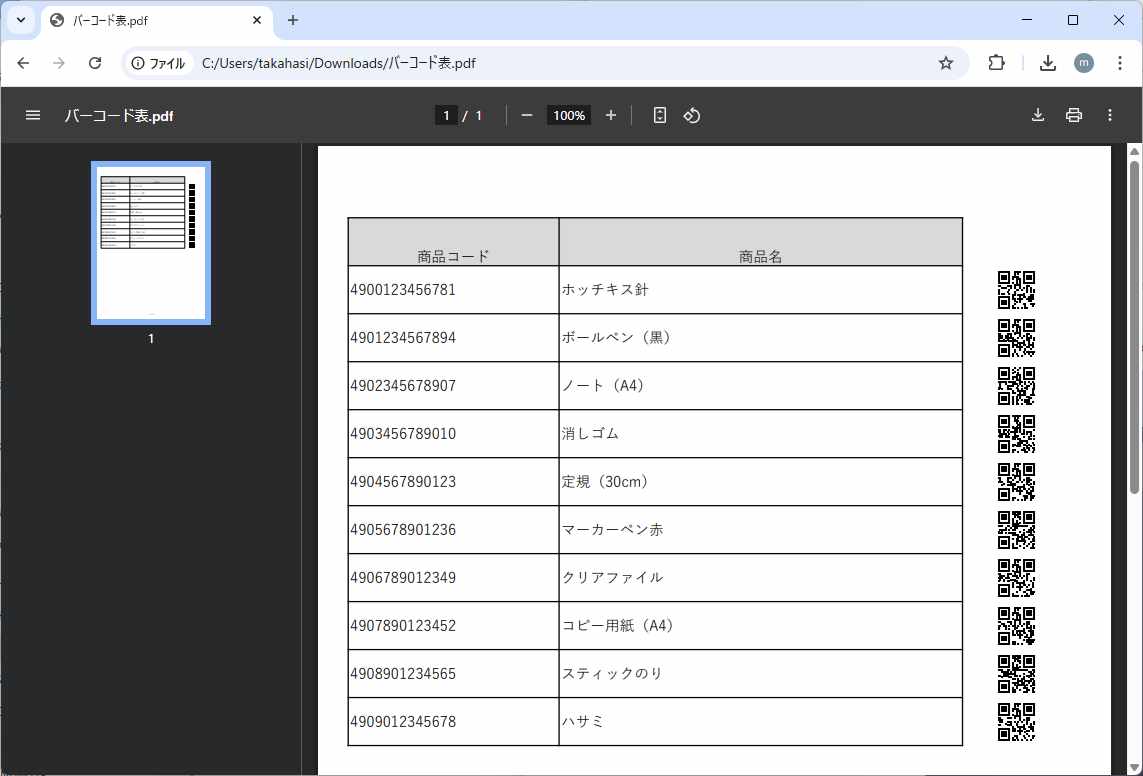Open a new browser tab
The image size is (1143, 776).
(x=292, y=19)
